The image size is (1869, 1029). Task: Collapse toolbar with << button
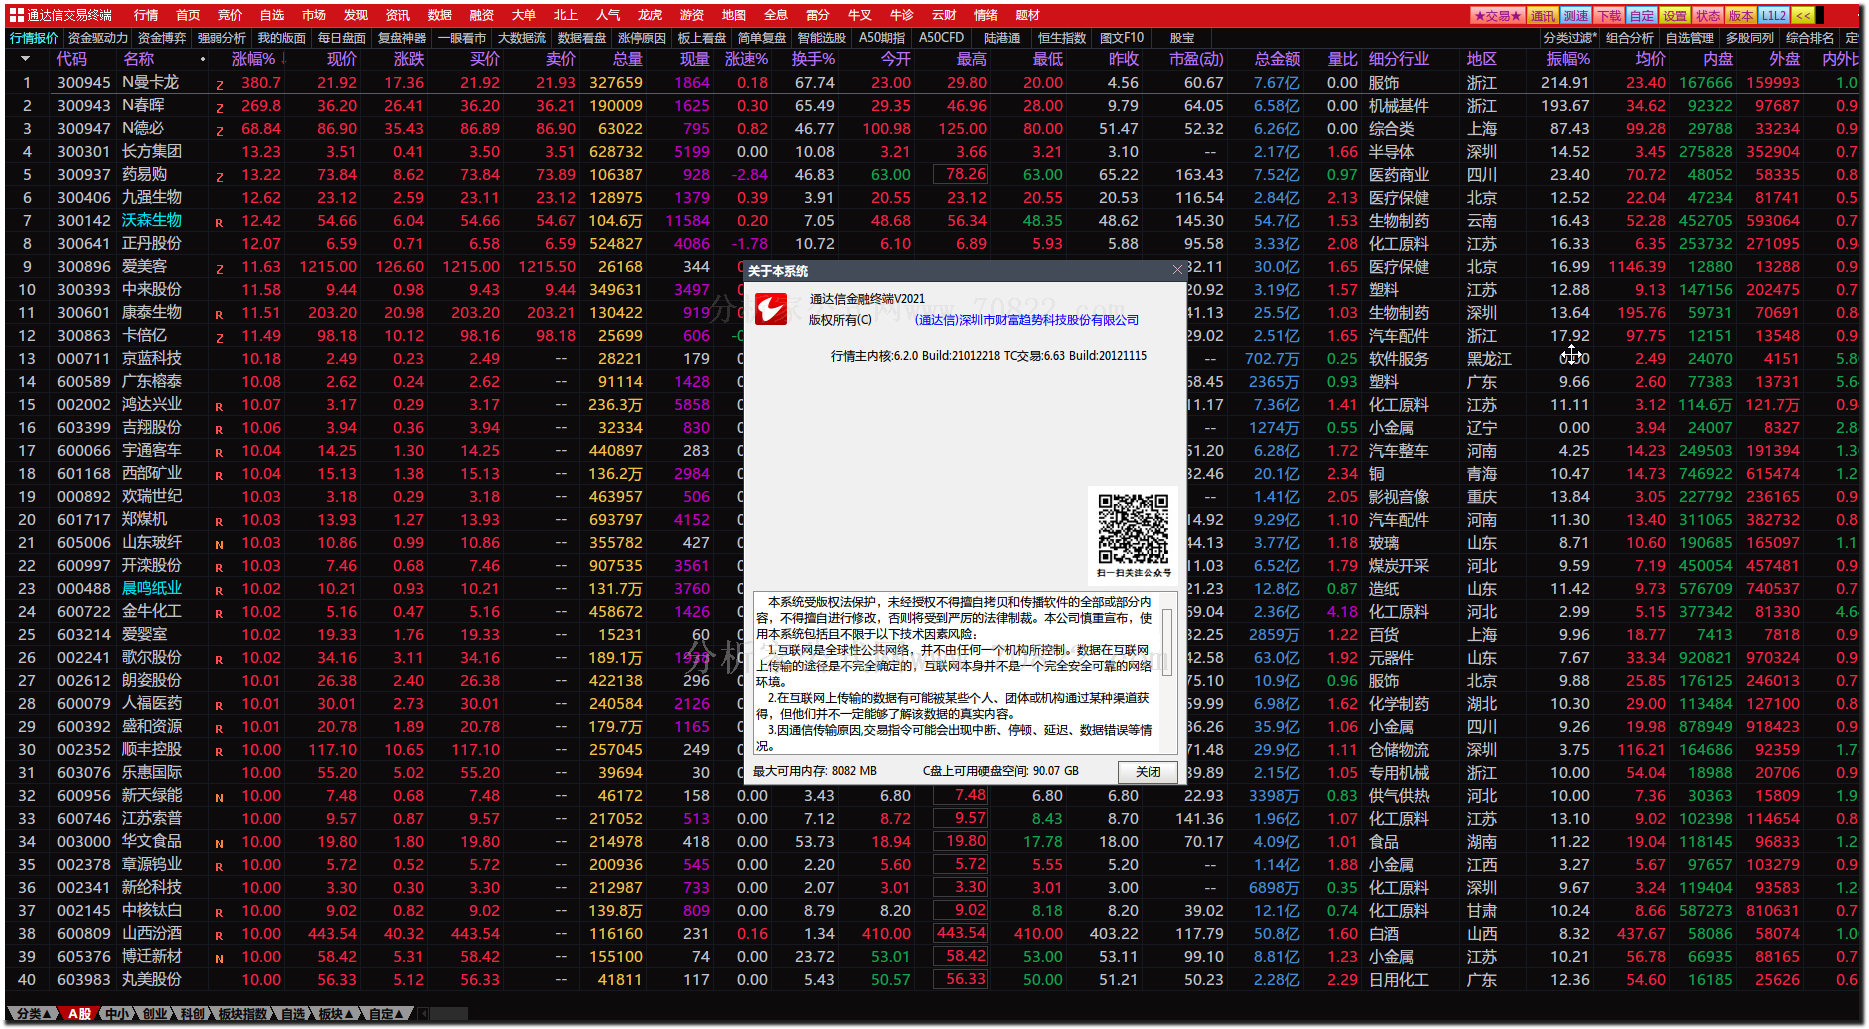pyautogui.click(x=1803, y=15)
